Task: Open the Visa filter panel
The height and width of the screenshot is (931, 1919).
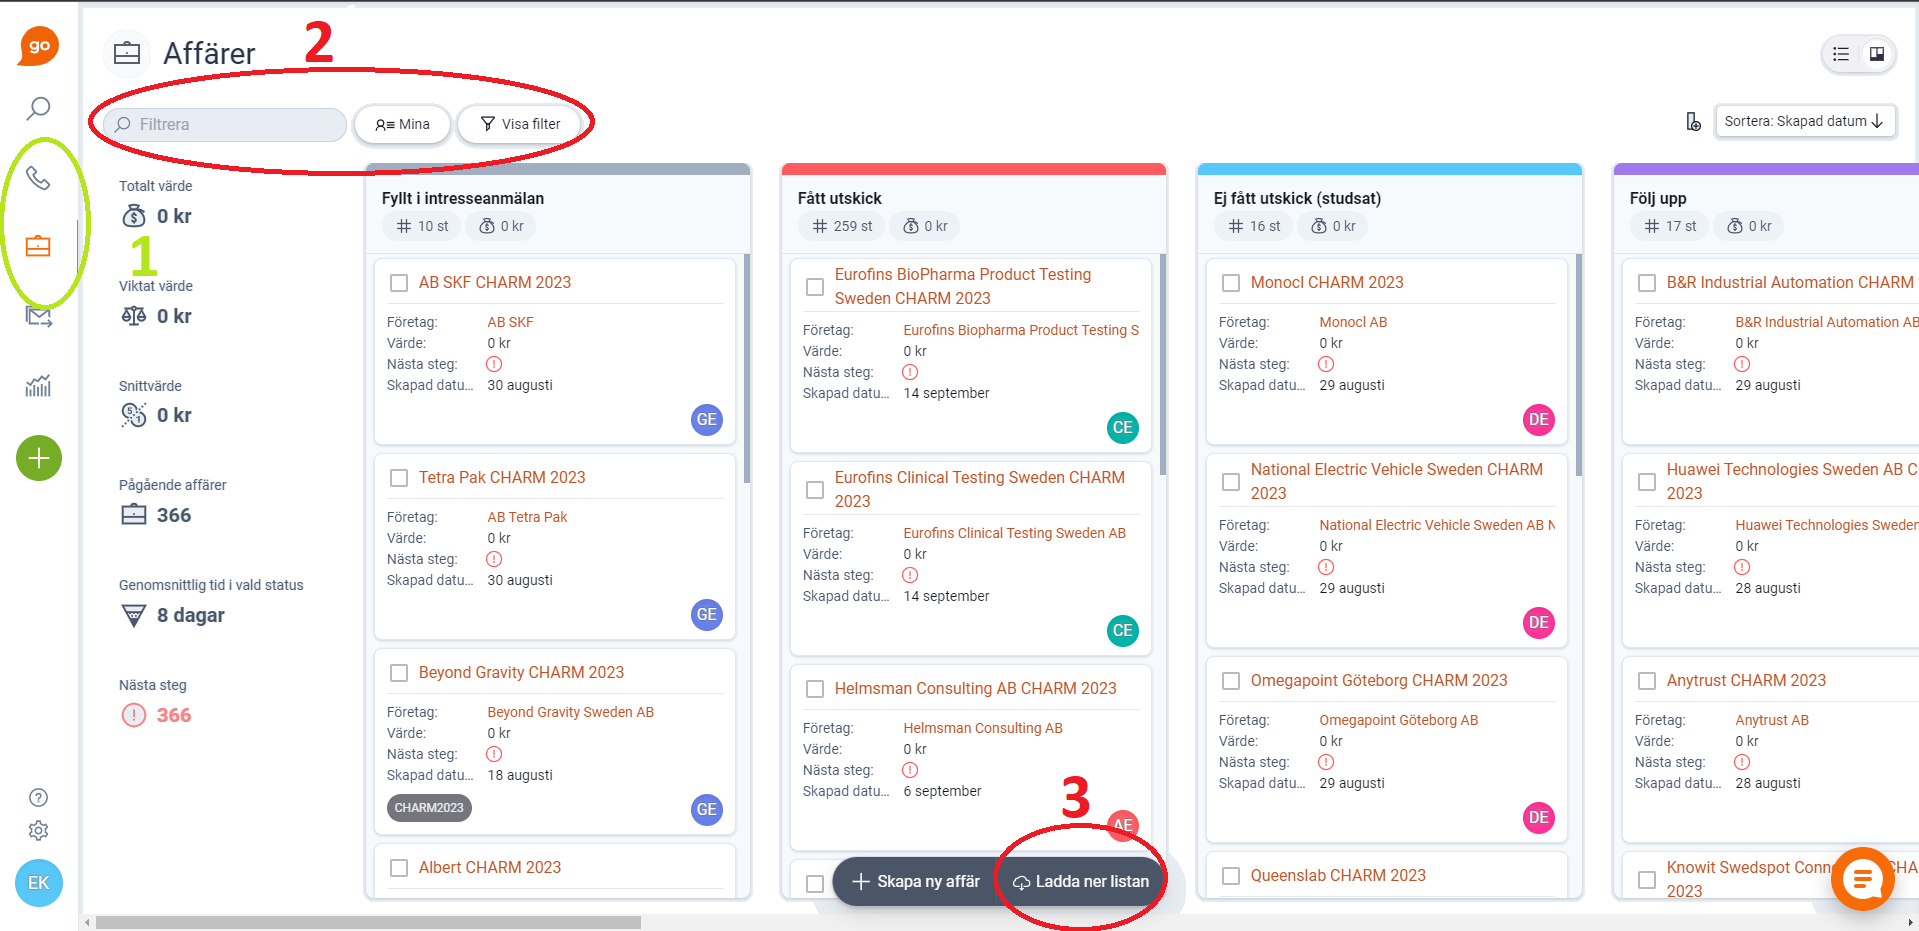Action: pos(520,124)
